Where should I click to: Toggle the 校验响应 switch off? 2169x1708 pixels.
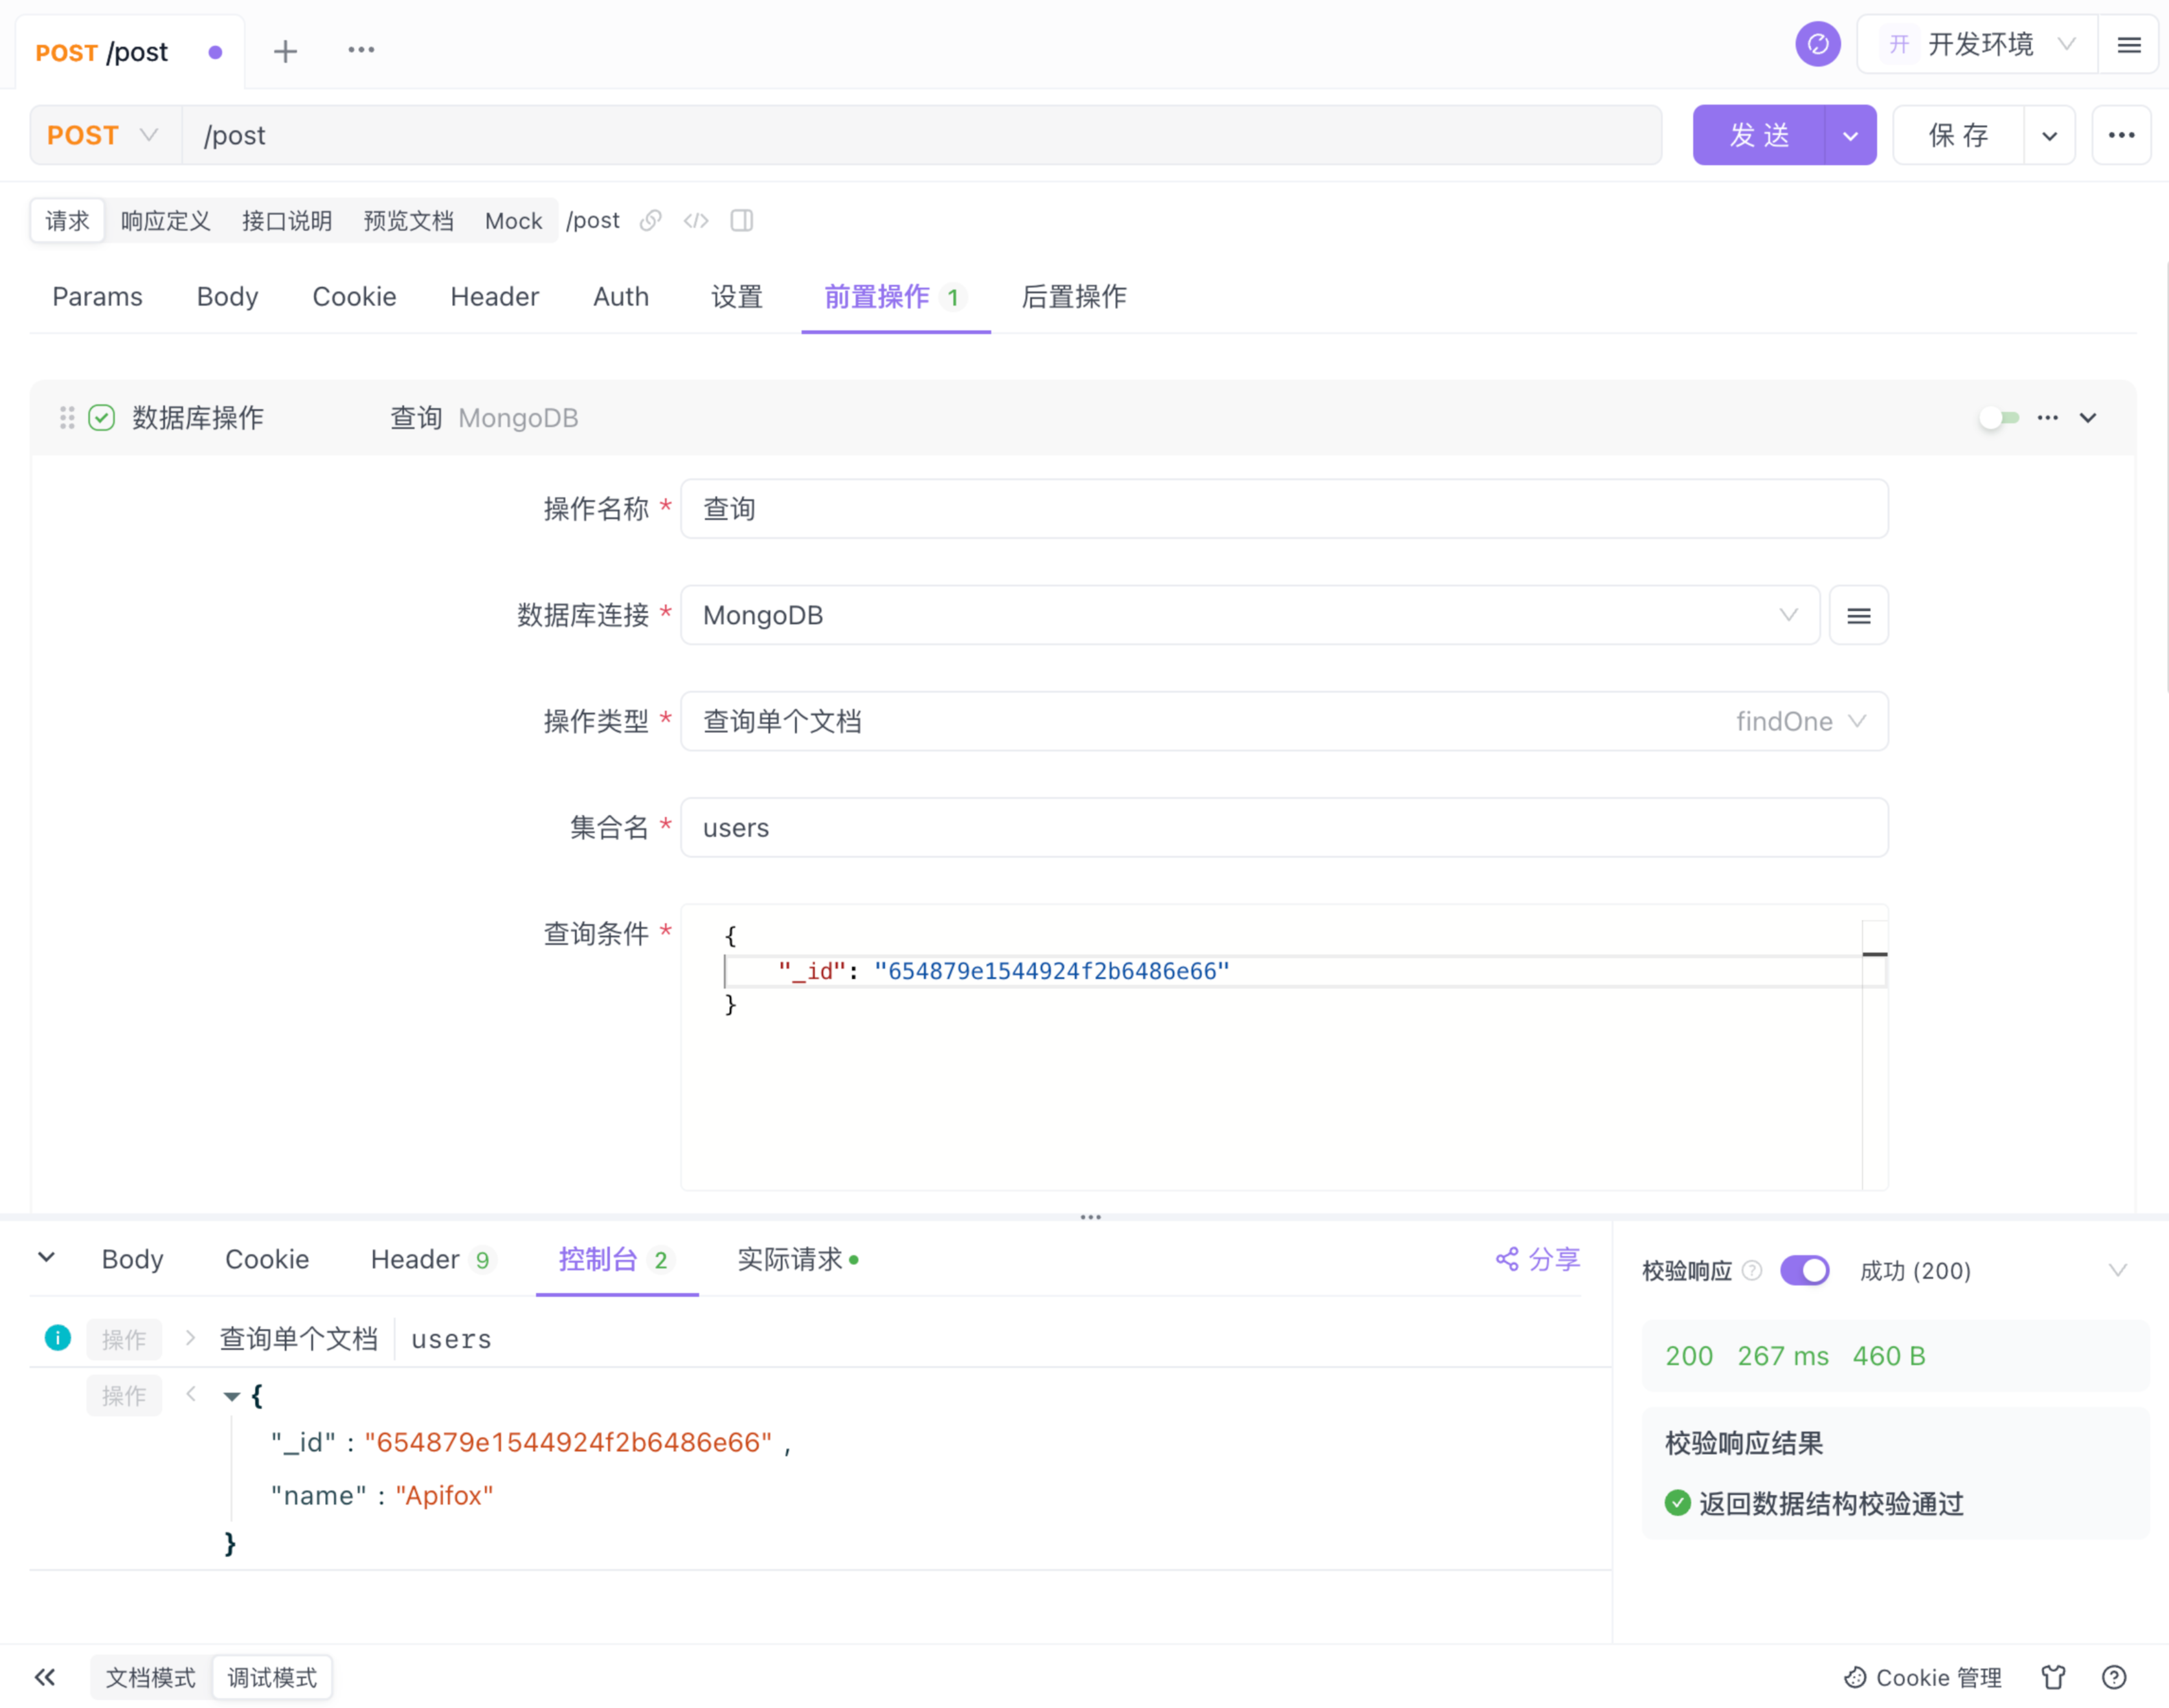coord(1804,1270)
